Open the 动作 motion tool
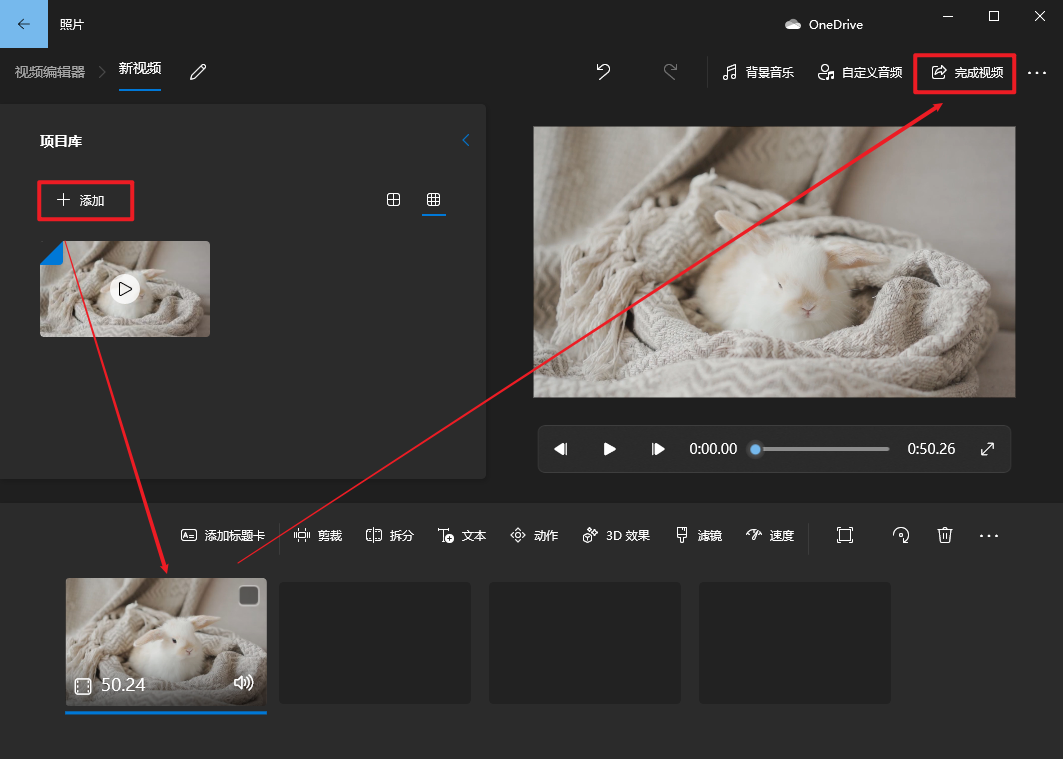This screenshot has height=759, width=1063. (x=534, y=535)
